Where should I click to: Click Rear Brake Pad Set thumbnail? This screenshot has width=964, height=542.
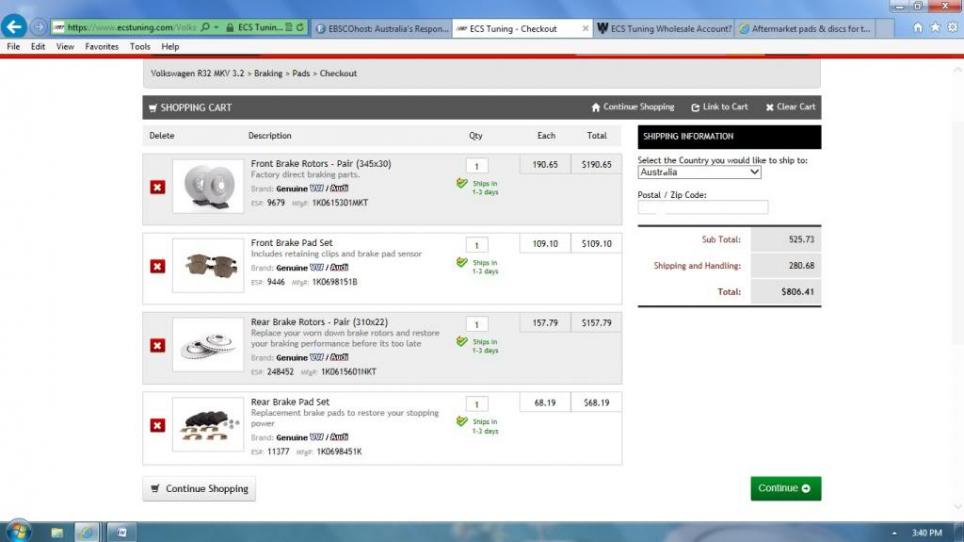(x=208, y=425)
